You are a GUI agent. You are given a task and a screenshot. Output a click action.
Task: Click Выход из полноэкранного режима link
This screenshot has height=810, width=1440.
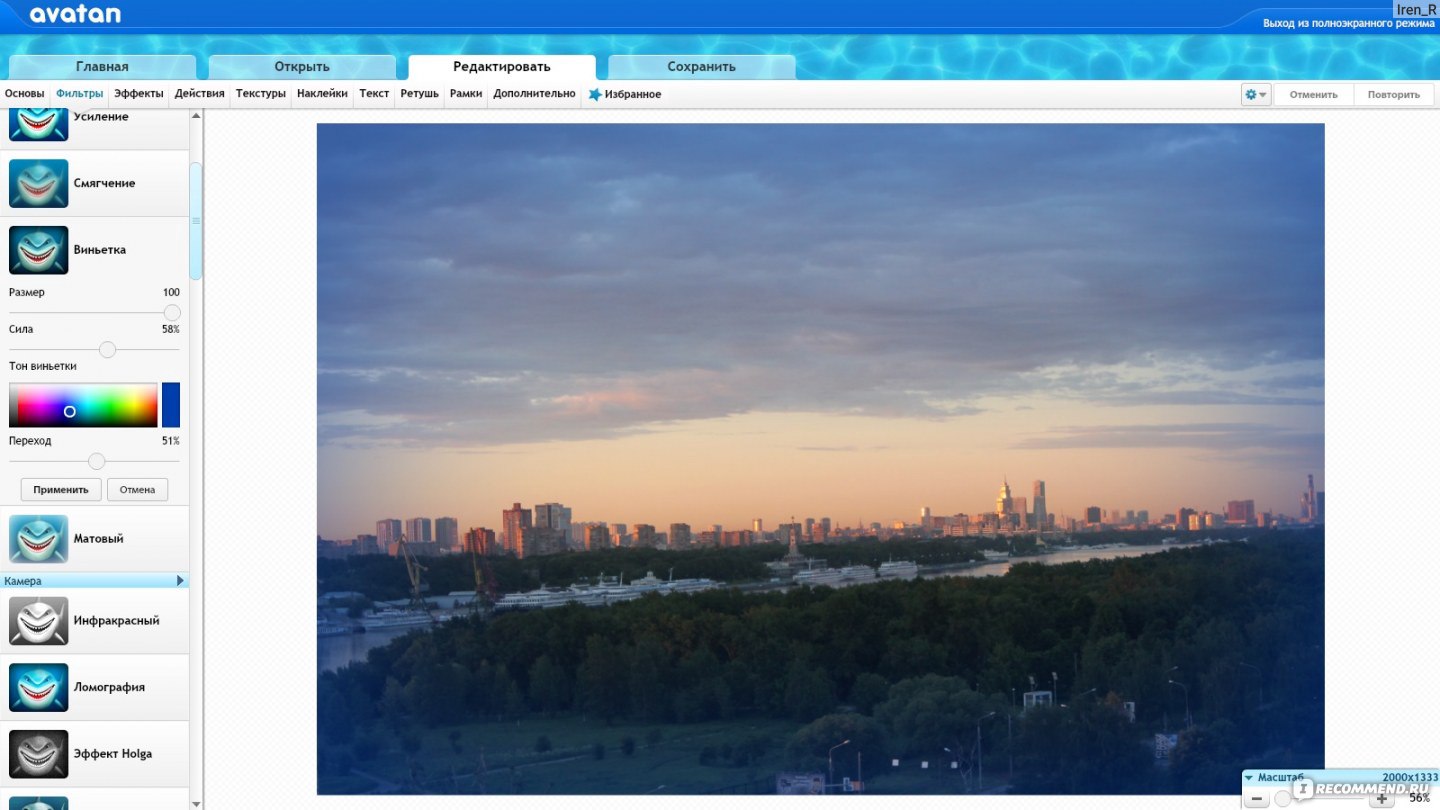tap(1348, 22)
